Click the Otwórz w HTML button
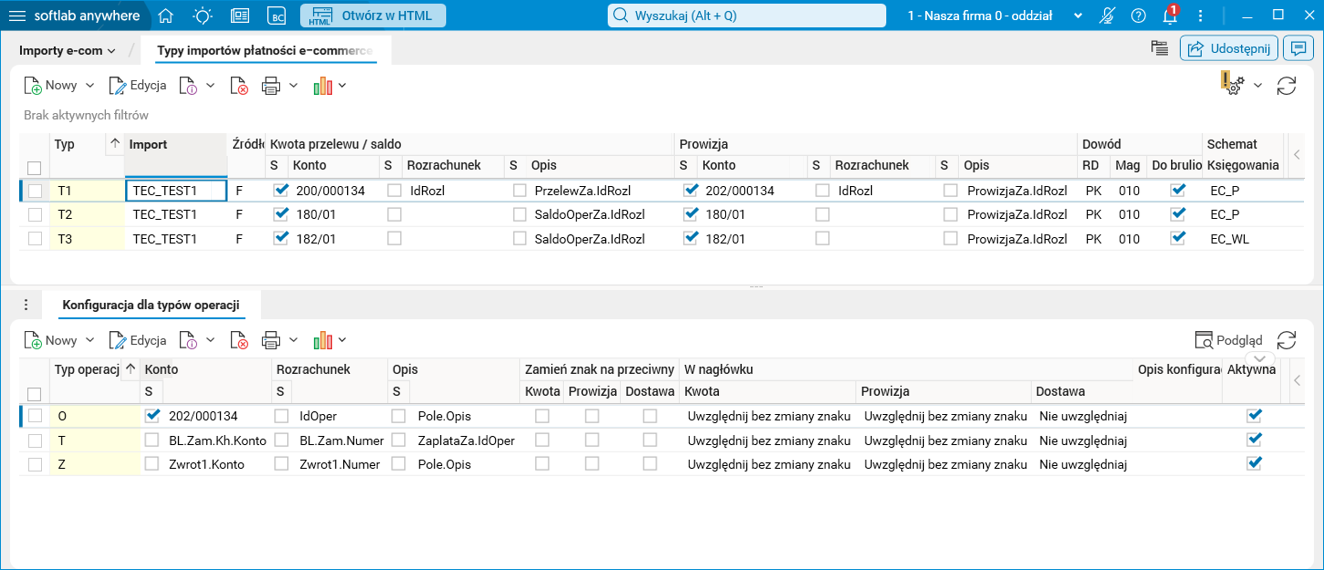 click(372, 16)
